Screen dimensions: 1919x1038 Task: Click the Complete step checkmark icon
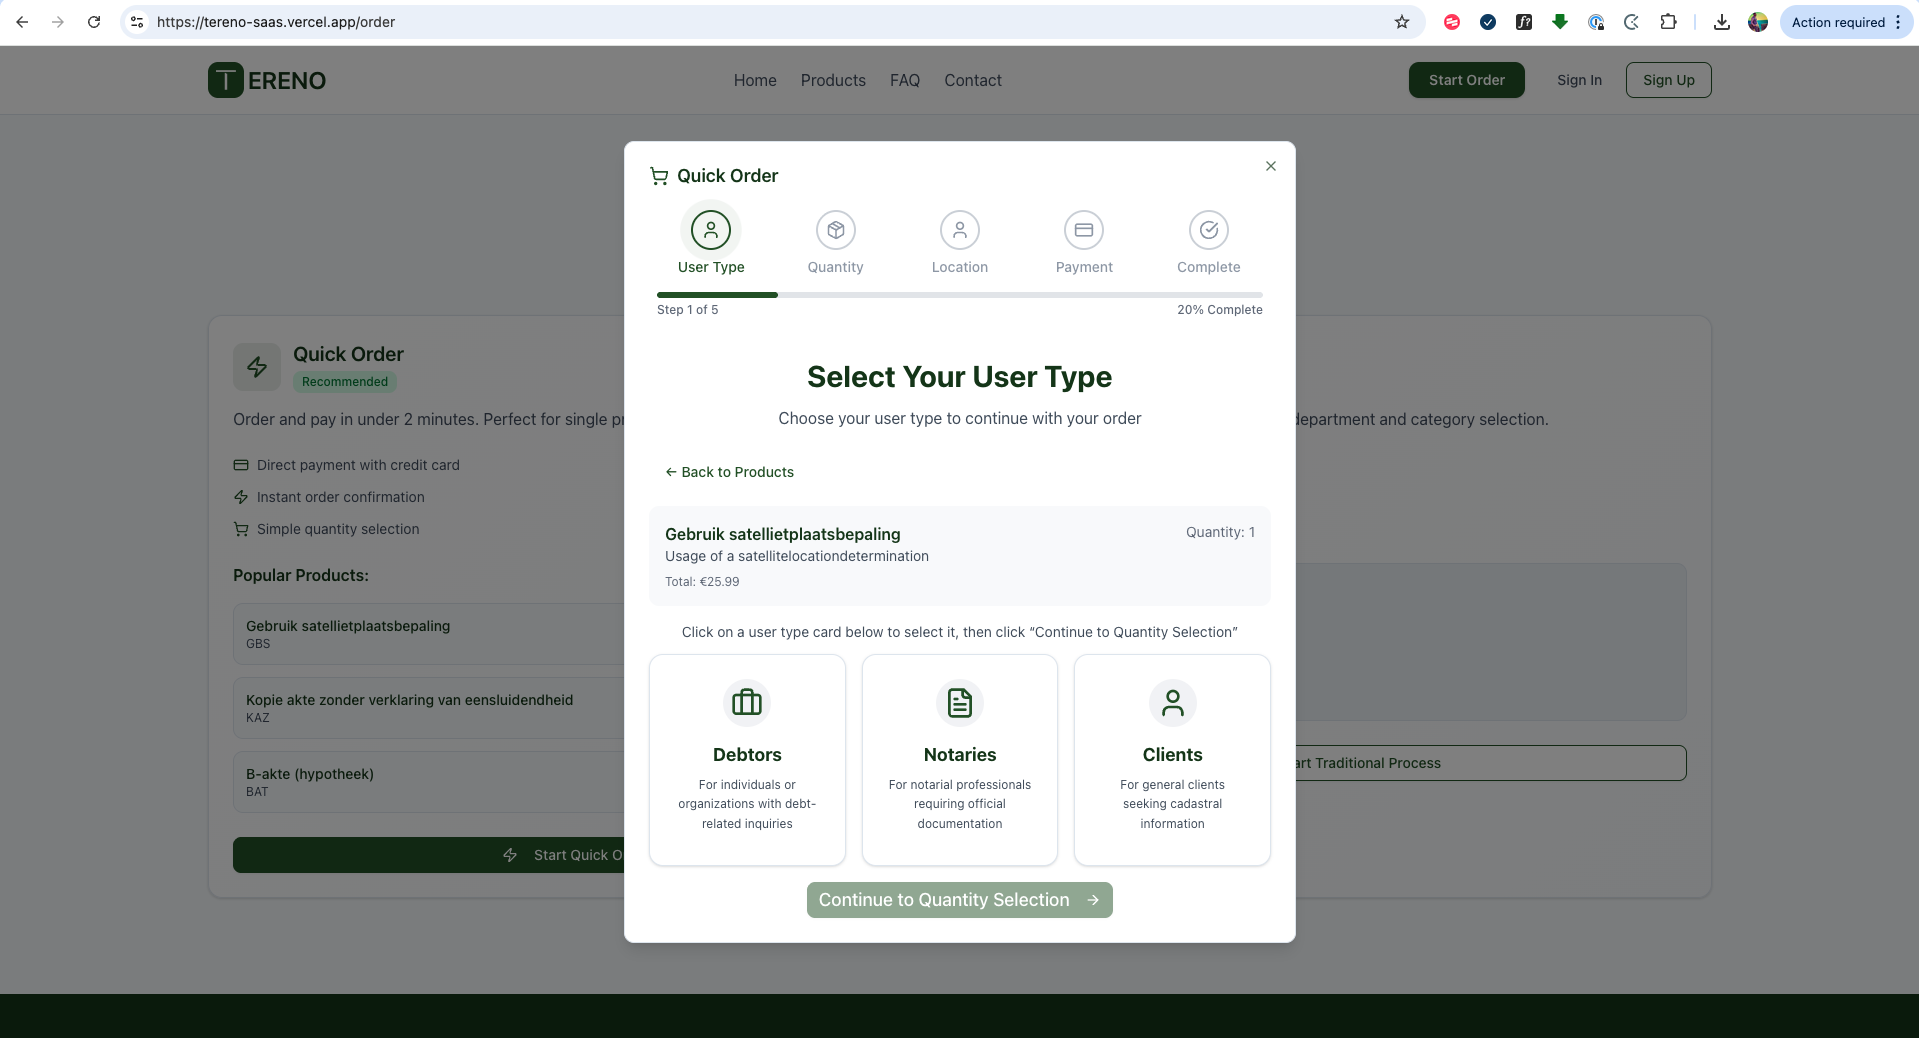(1209, 230)
